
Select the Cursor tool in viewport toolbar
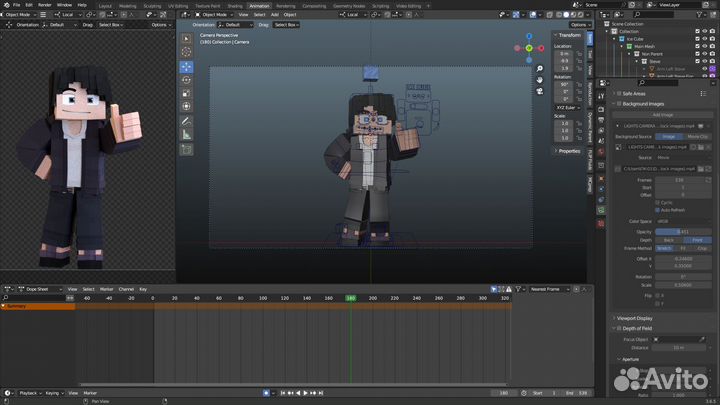point(186,52)
